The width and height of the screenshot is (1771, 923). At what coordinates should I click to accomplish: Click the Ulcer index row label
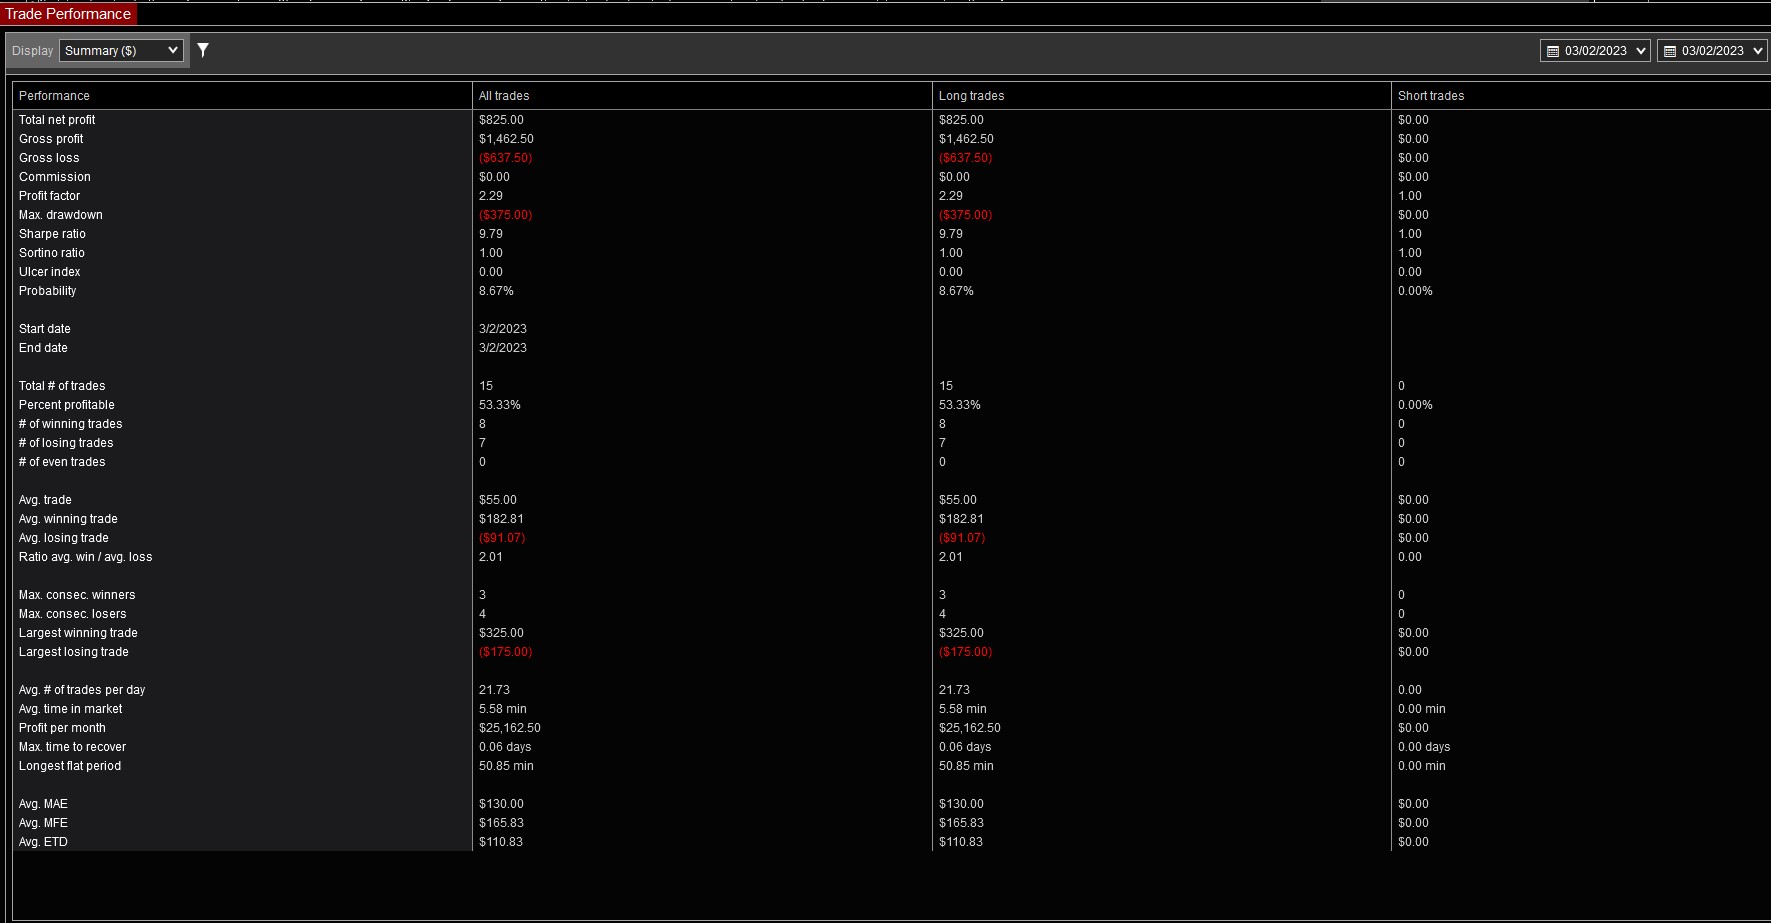point(50,272)
